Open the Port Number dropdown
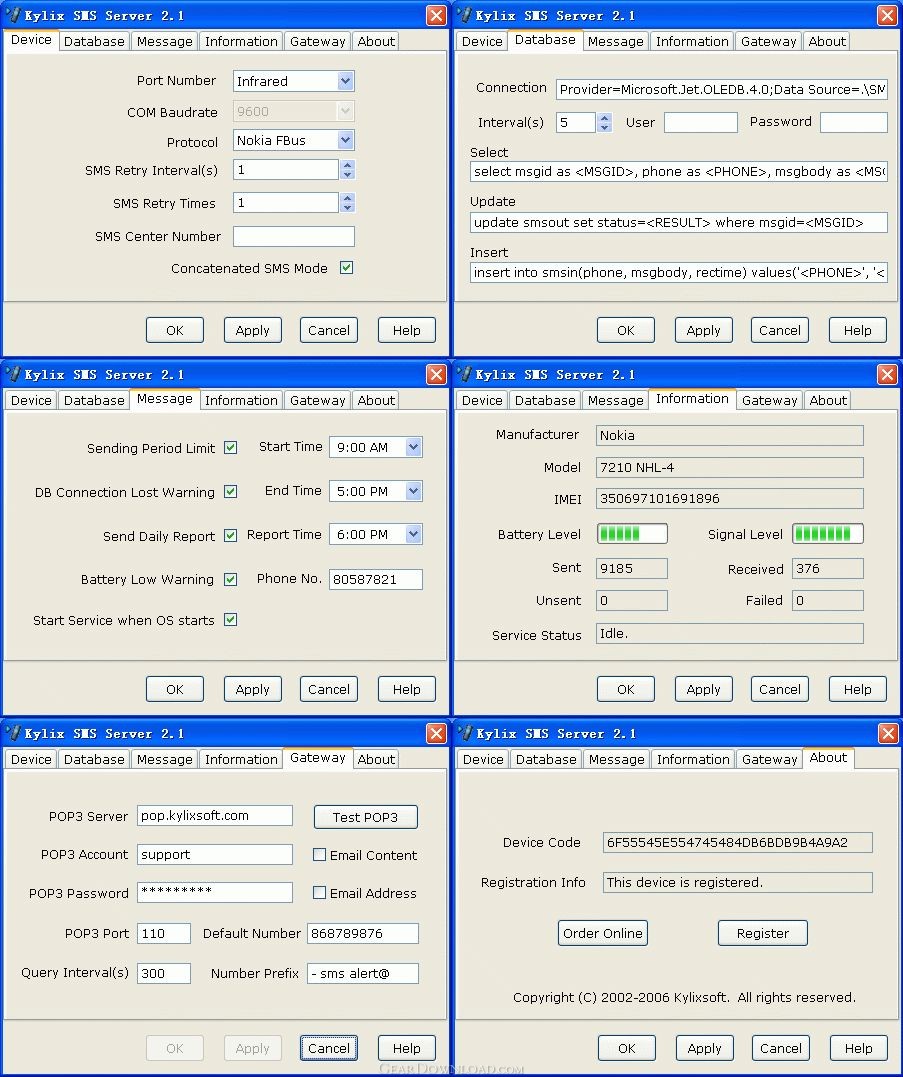 pyautogui.click(x=345, y=81)
